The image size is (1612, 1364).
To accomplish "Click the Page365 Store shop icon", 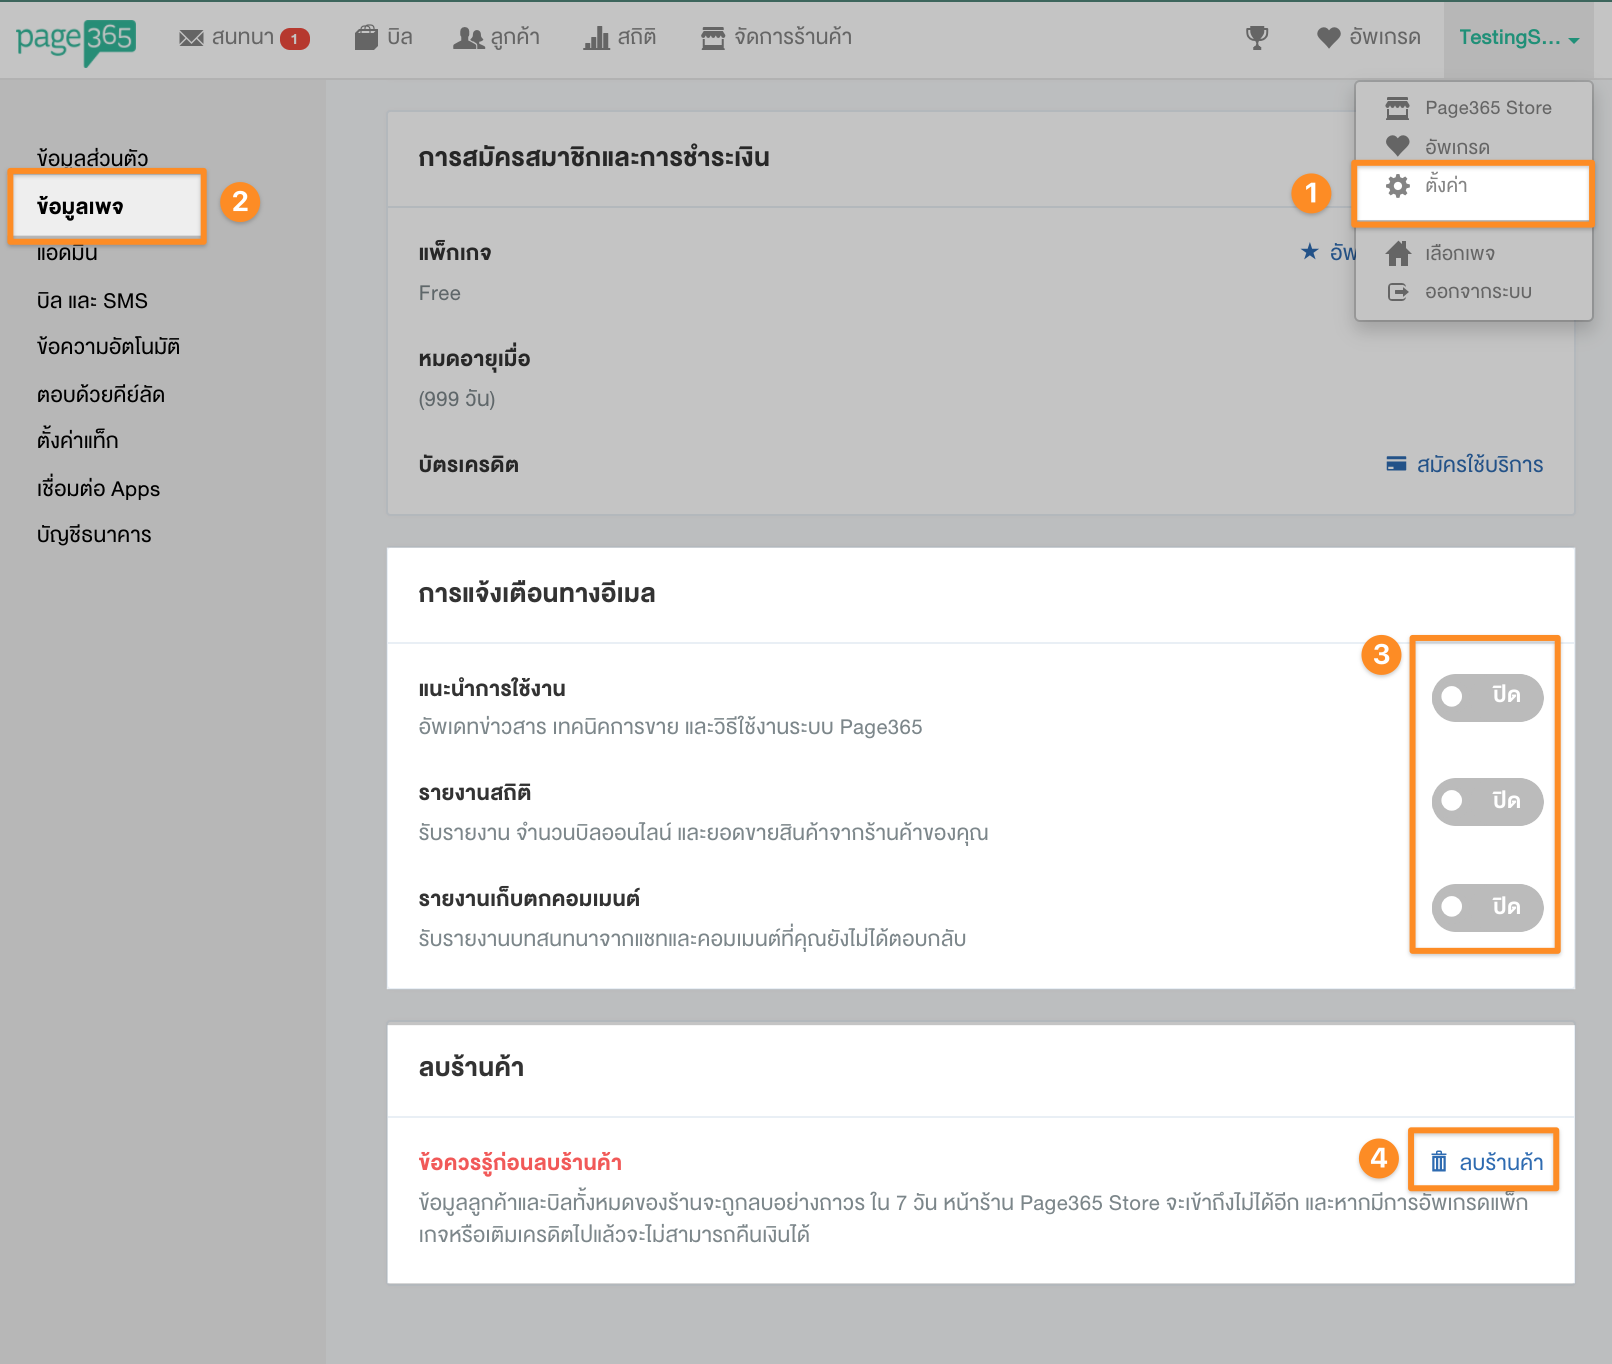I will pos(1397,108).
